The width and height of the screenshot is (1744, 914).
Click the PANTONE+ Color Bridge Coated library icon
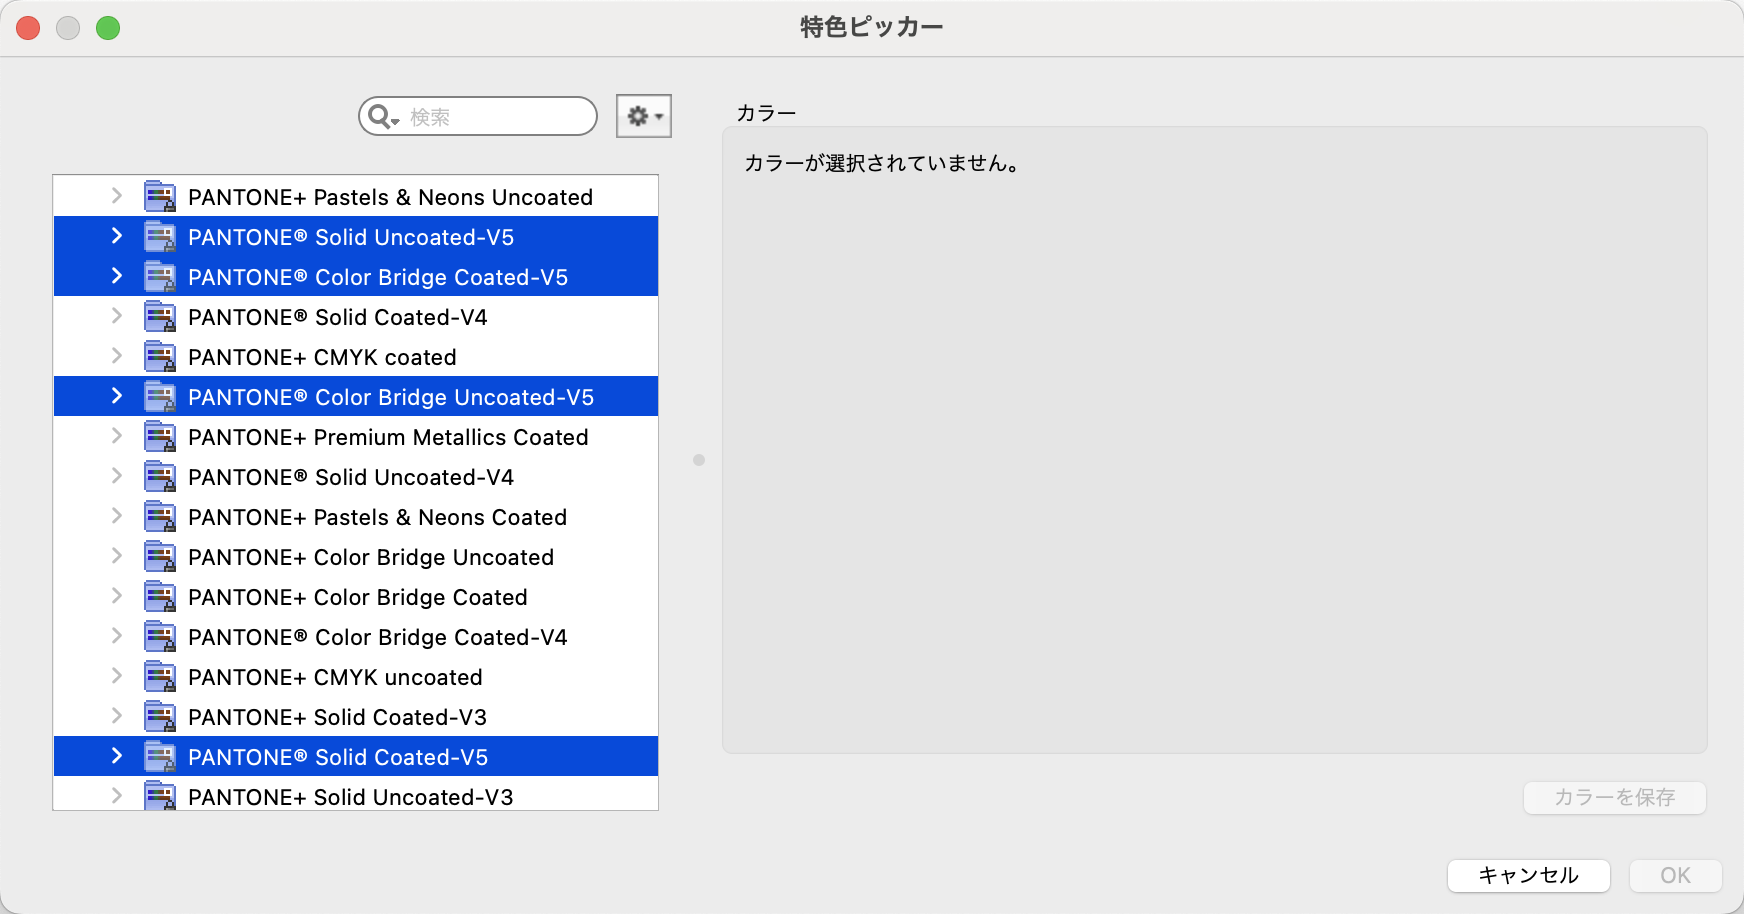160,596
